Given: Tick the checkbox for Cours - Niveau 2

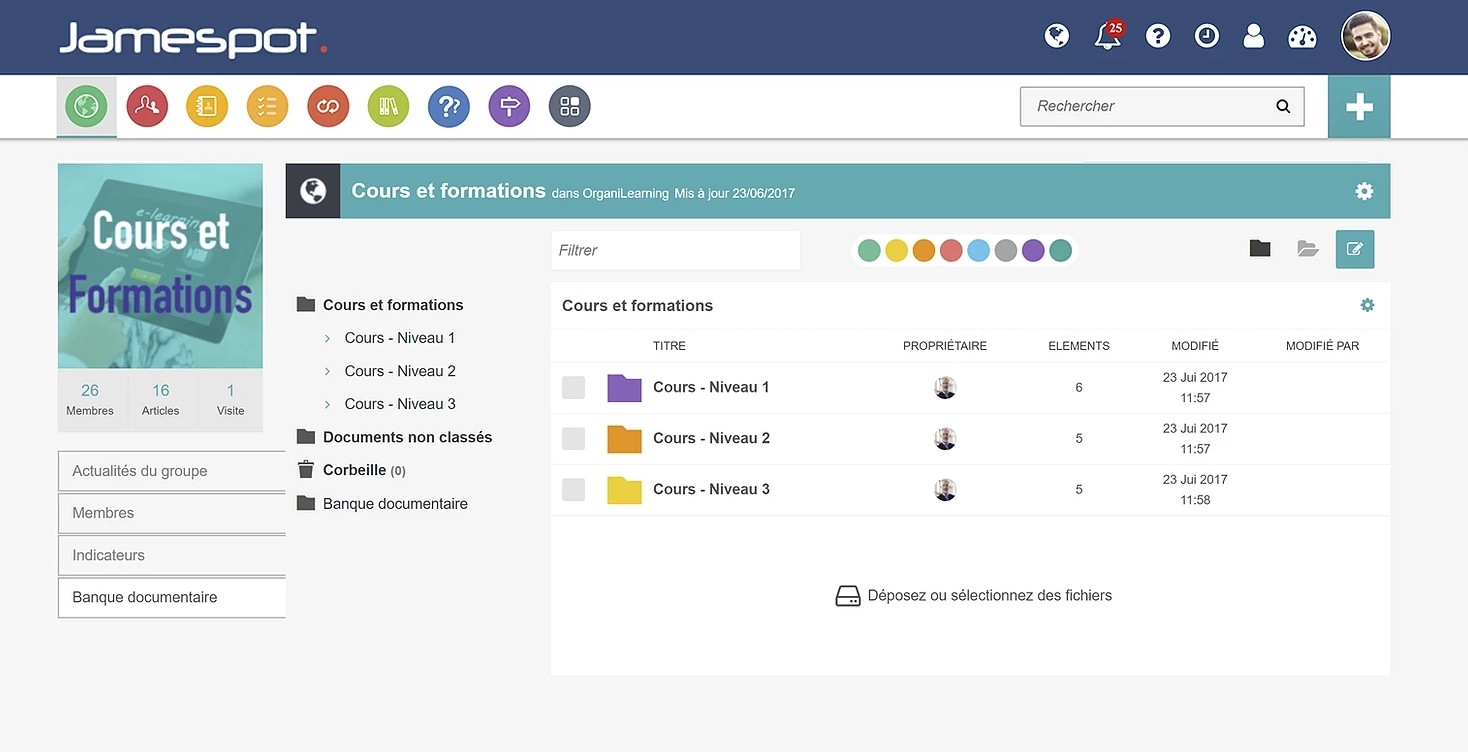Looking at the screenshot, I should 573,438.
